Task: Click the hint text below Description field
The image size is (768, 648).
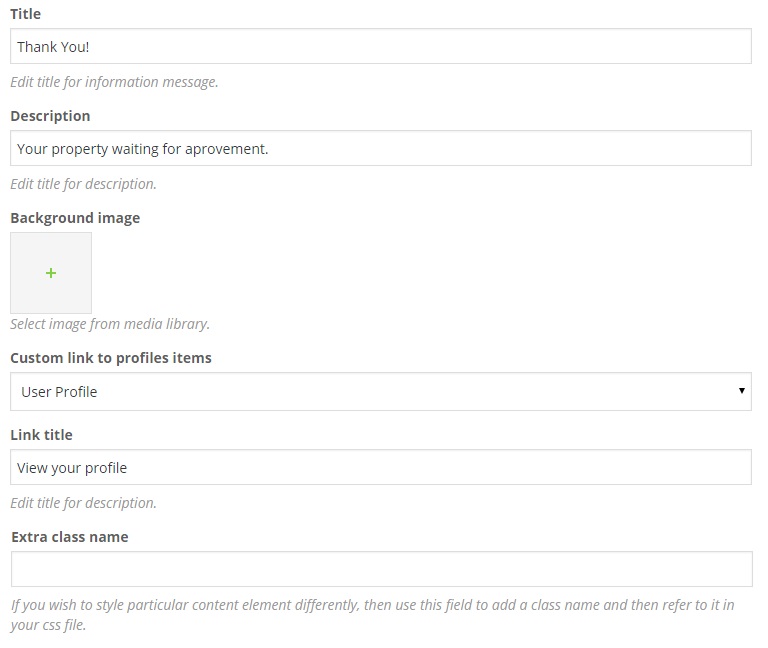Action: 83,184
